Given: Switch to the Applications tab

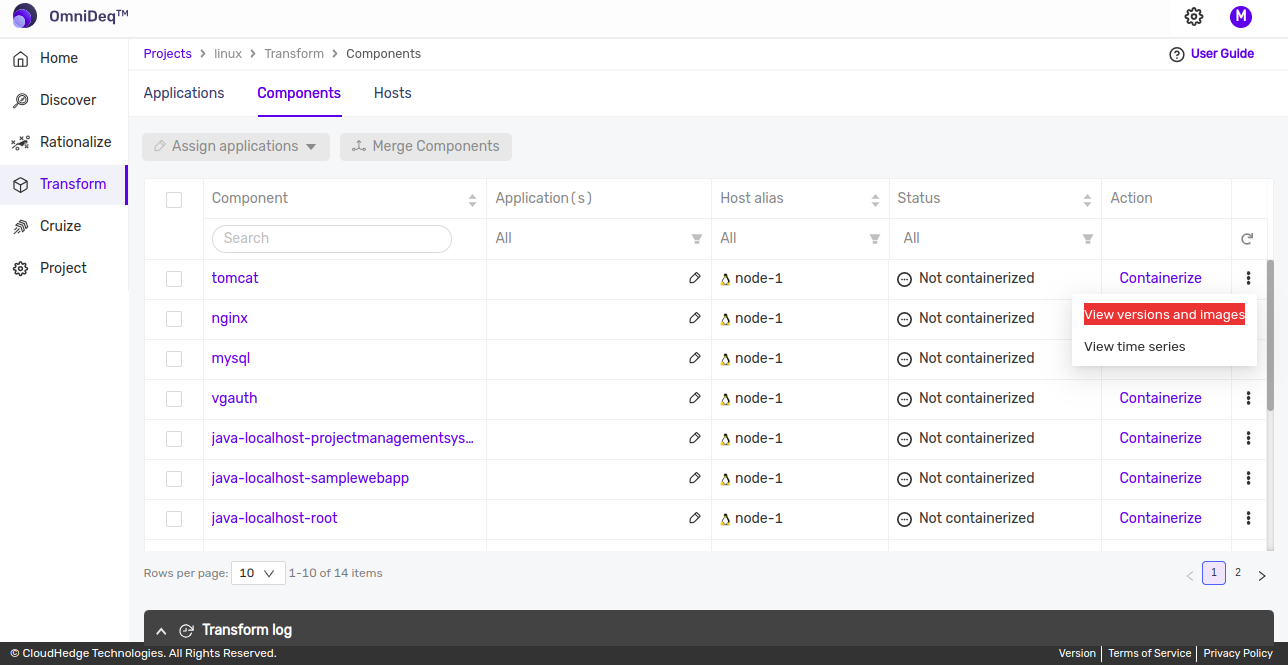Looking at the screenshot, I should click(184, 93).
